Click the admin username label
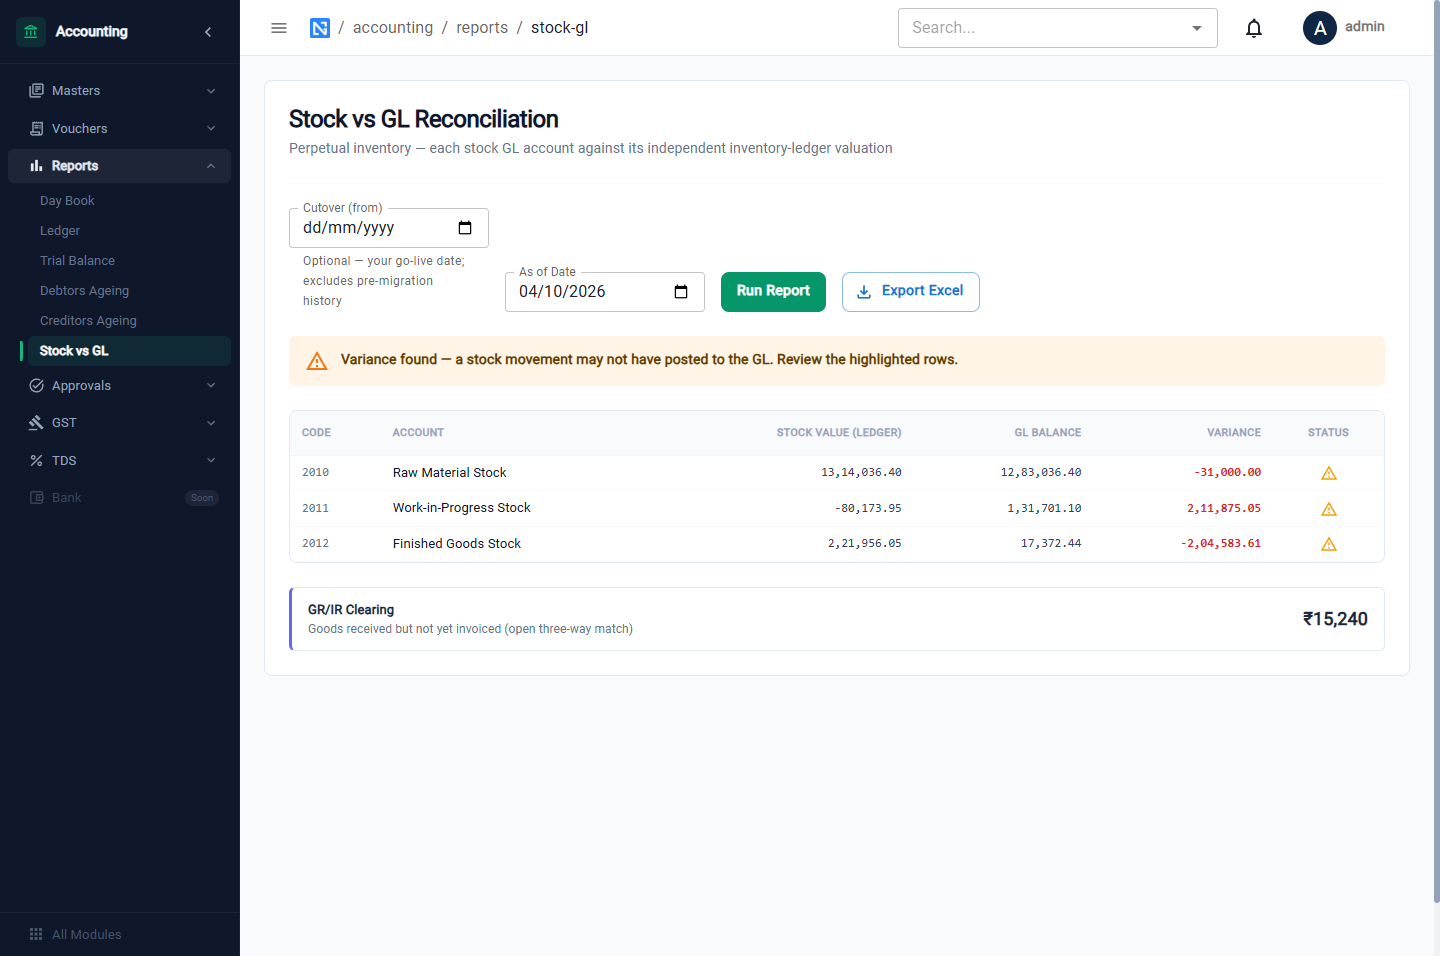The width and height of the screenshot is (1440, 956). click(1364, 27)
